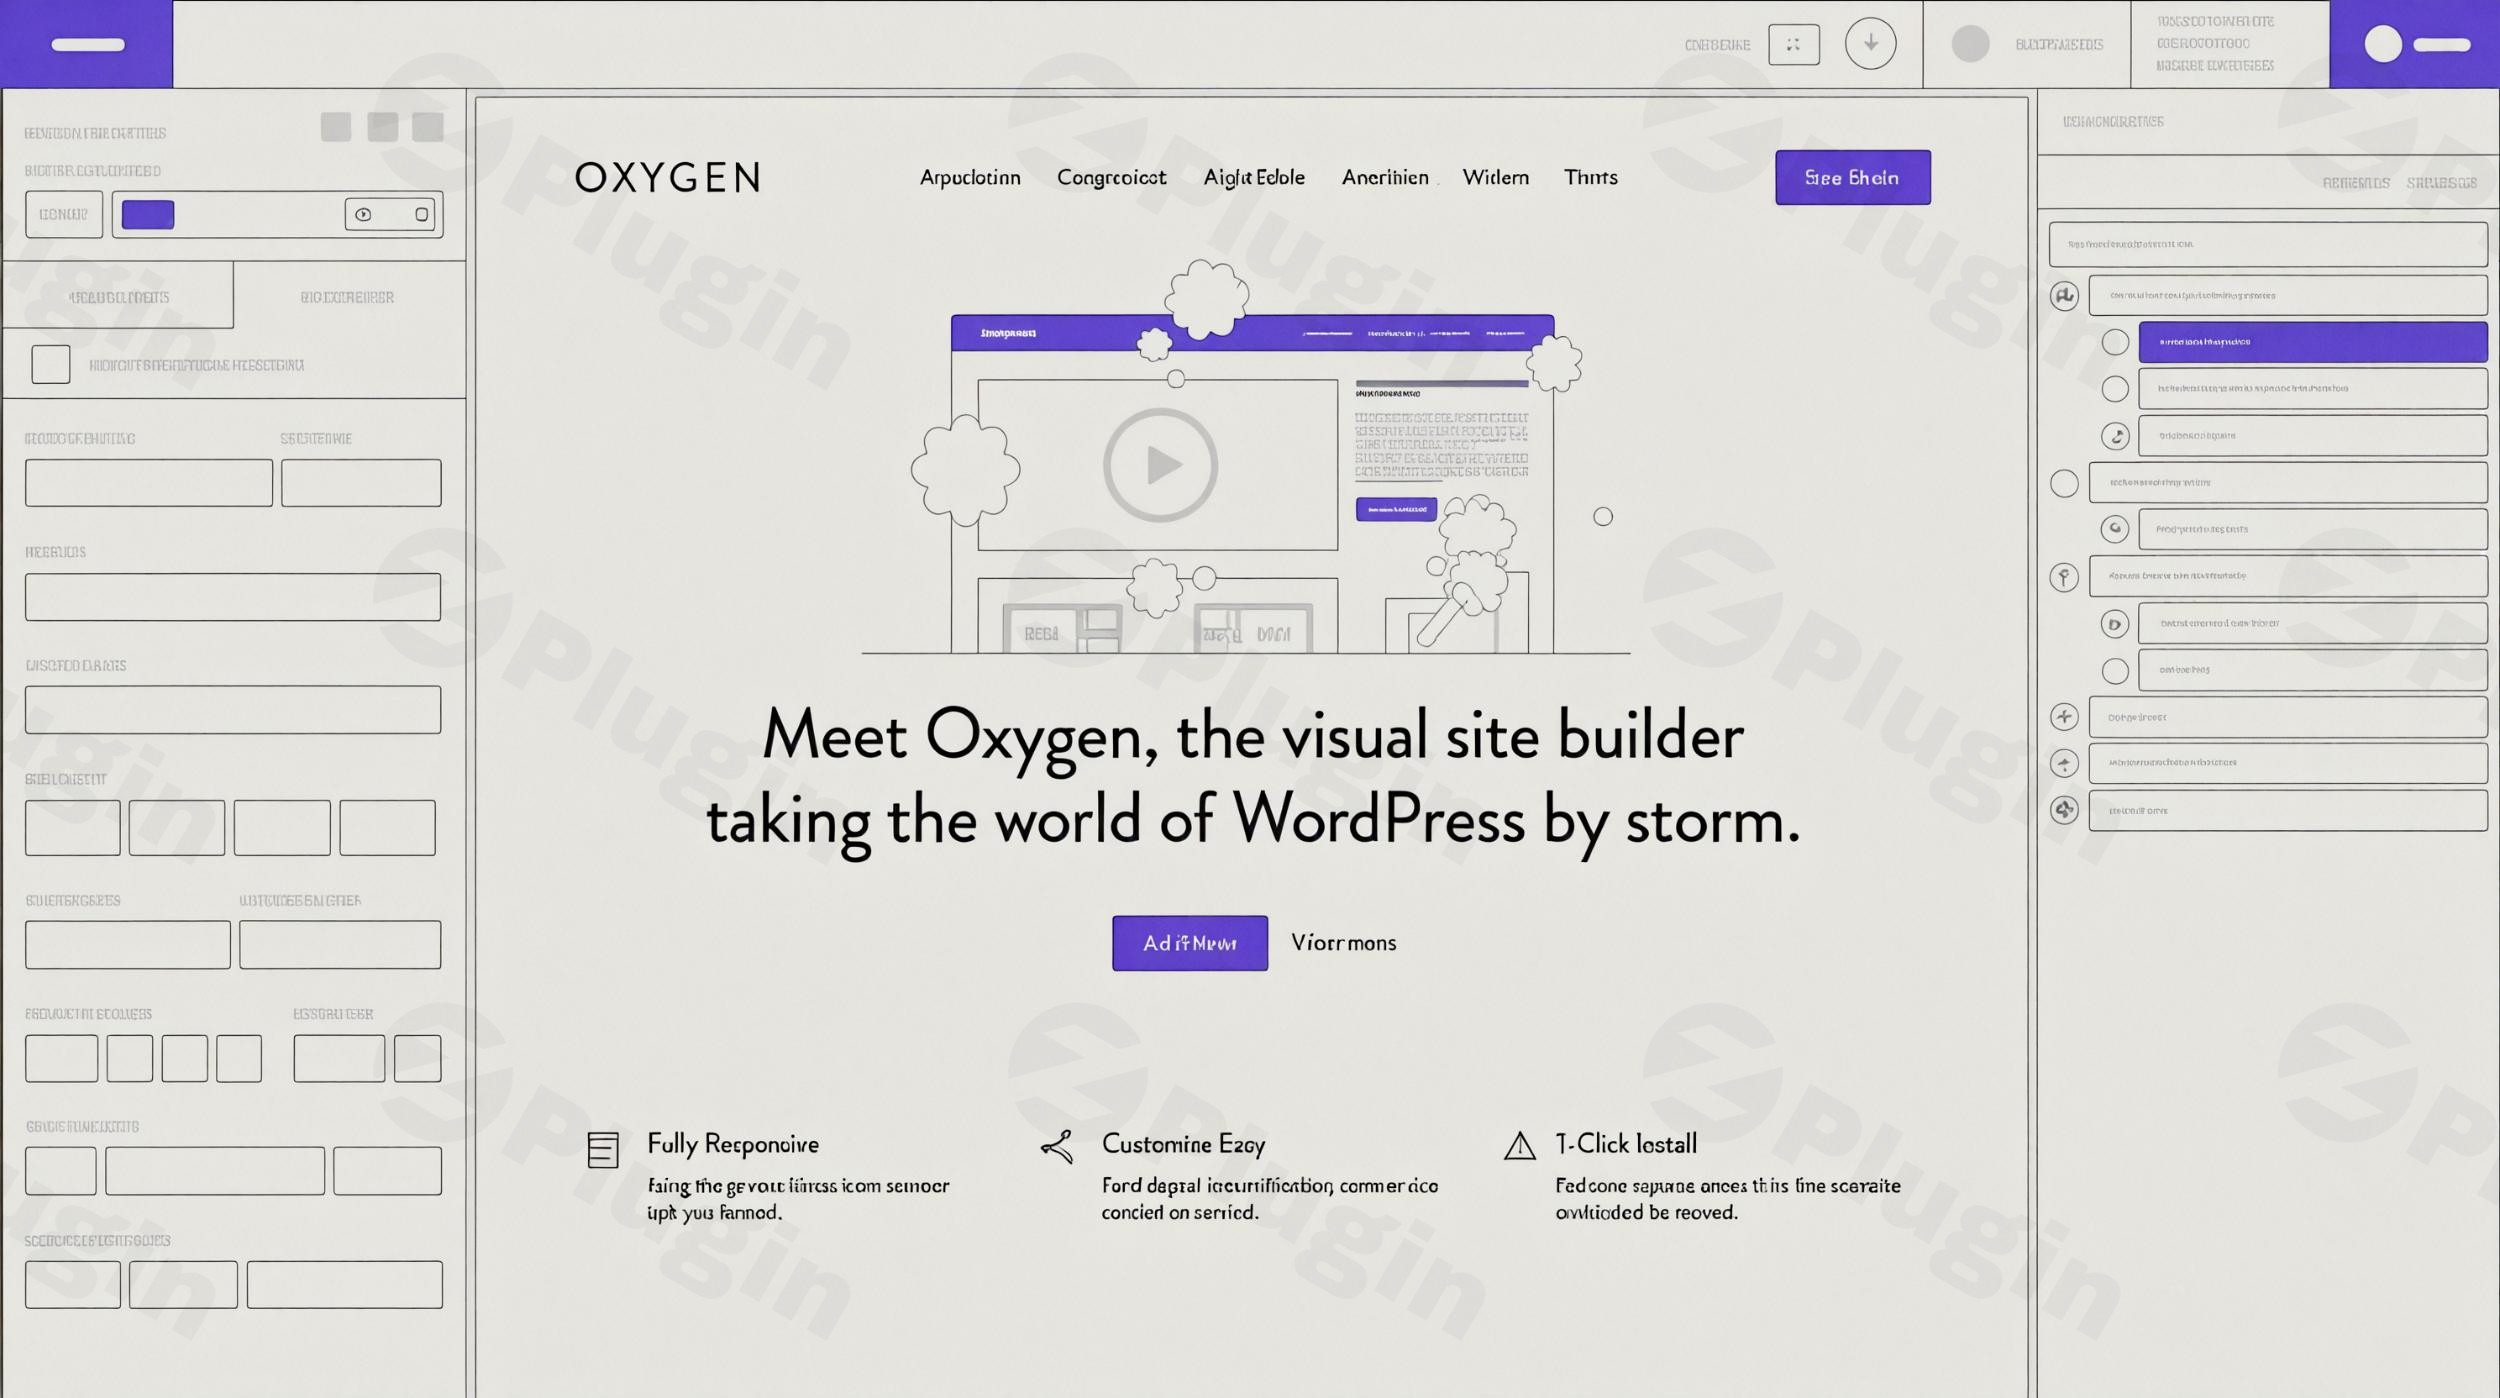The image size is (2500, 1398).
Task: Select the structure row beside the pinwheel icon
Action: pyautogui.click(x=2287, y=810)
